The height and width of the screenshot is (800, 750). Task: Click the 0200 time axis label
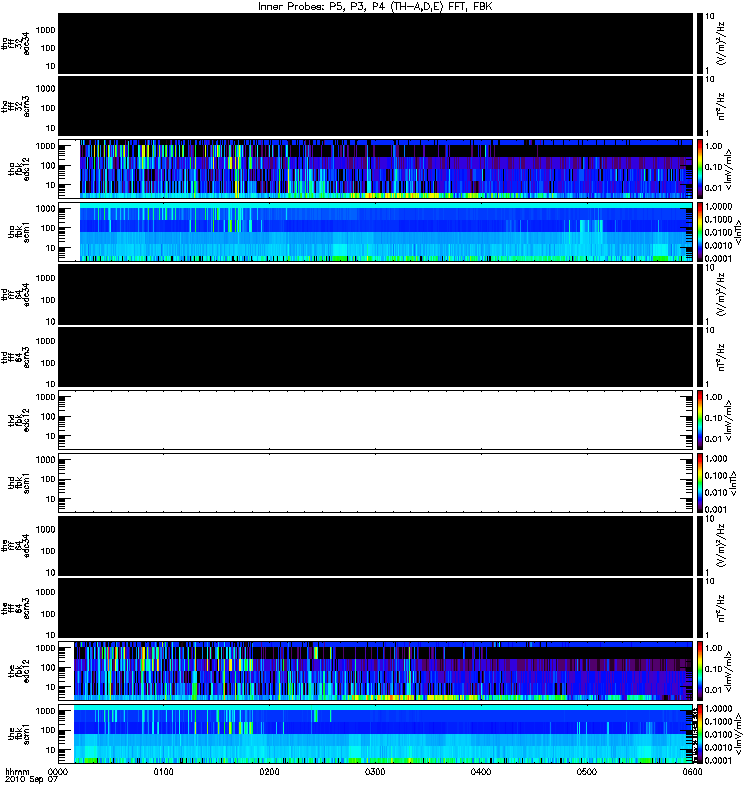point(269,771)
